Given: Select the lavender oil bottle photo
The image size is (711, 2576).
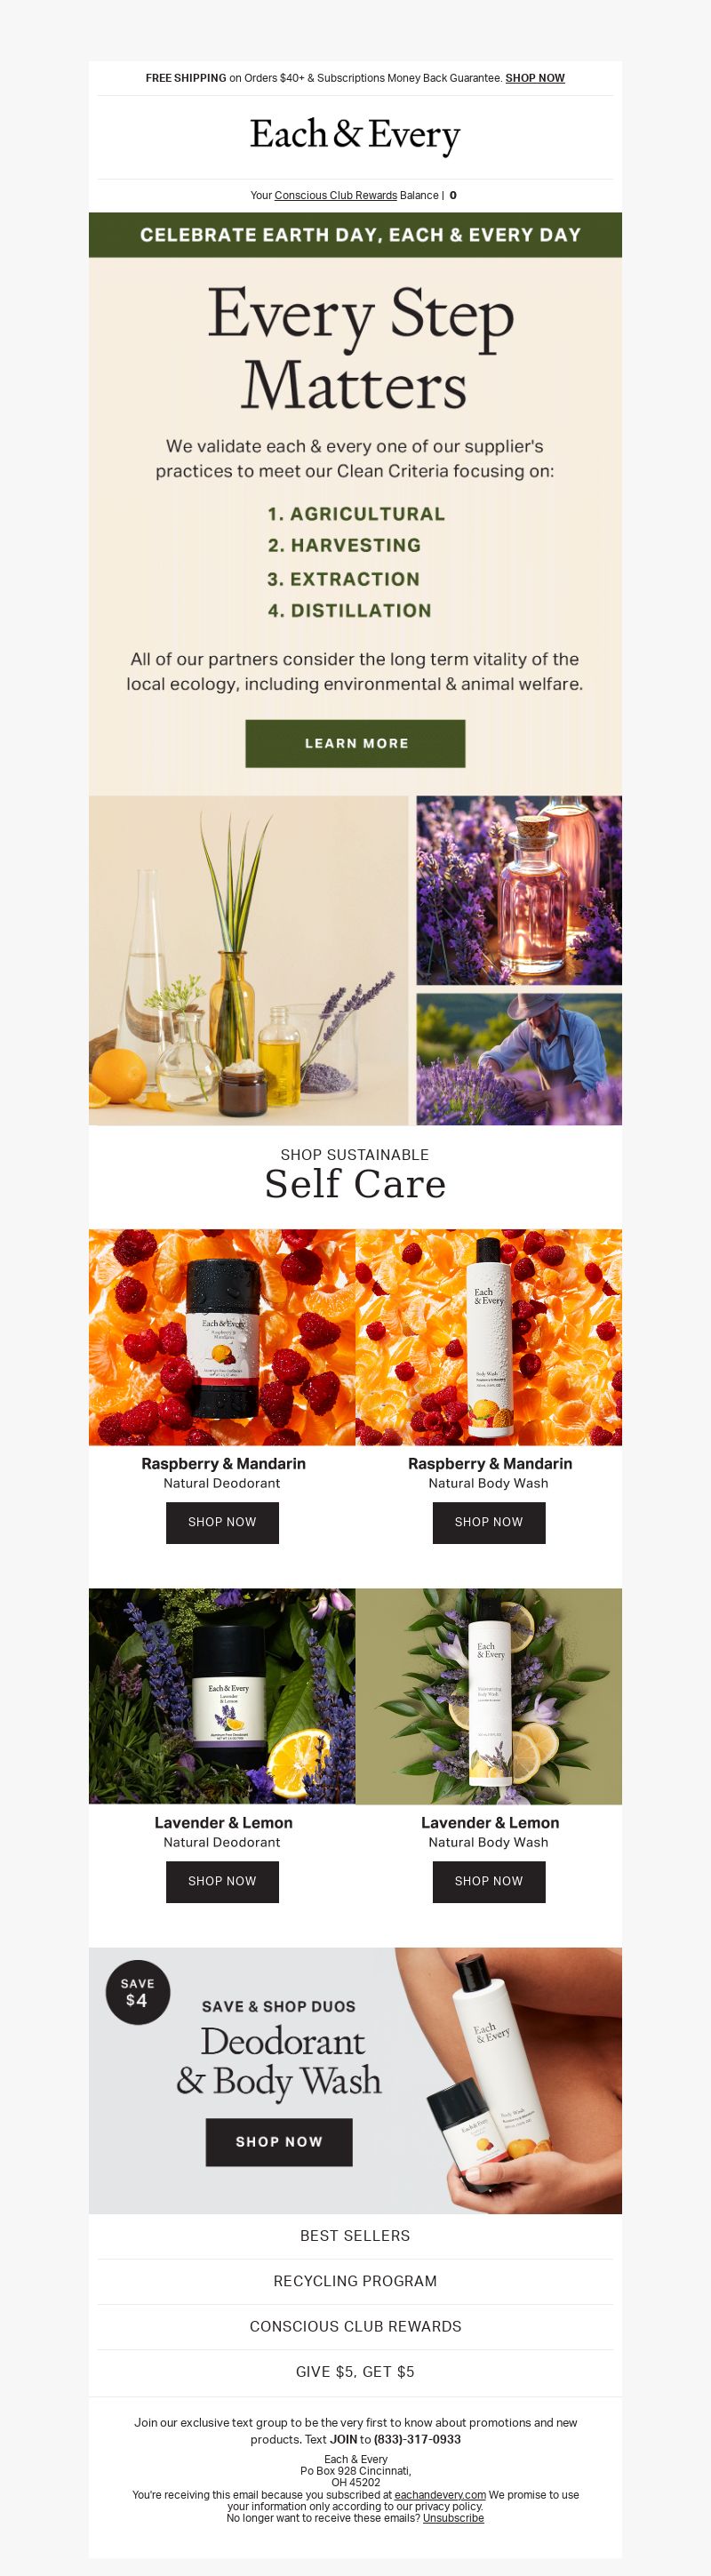Looking at the screenshot, I should click(519, 890).
